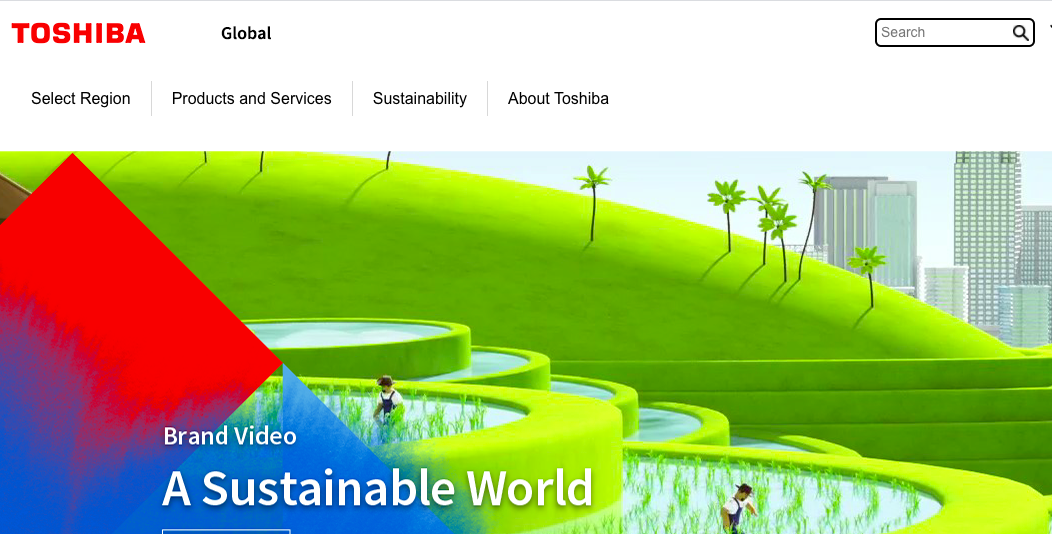Screen dimensions: 1052x534
Task: Expand the Select Region menu
Action: [80, 98]
